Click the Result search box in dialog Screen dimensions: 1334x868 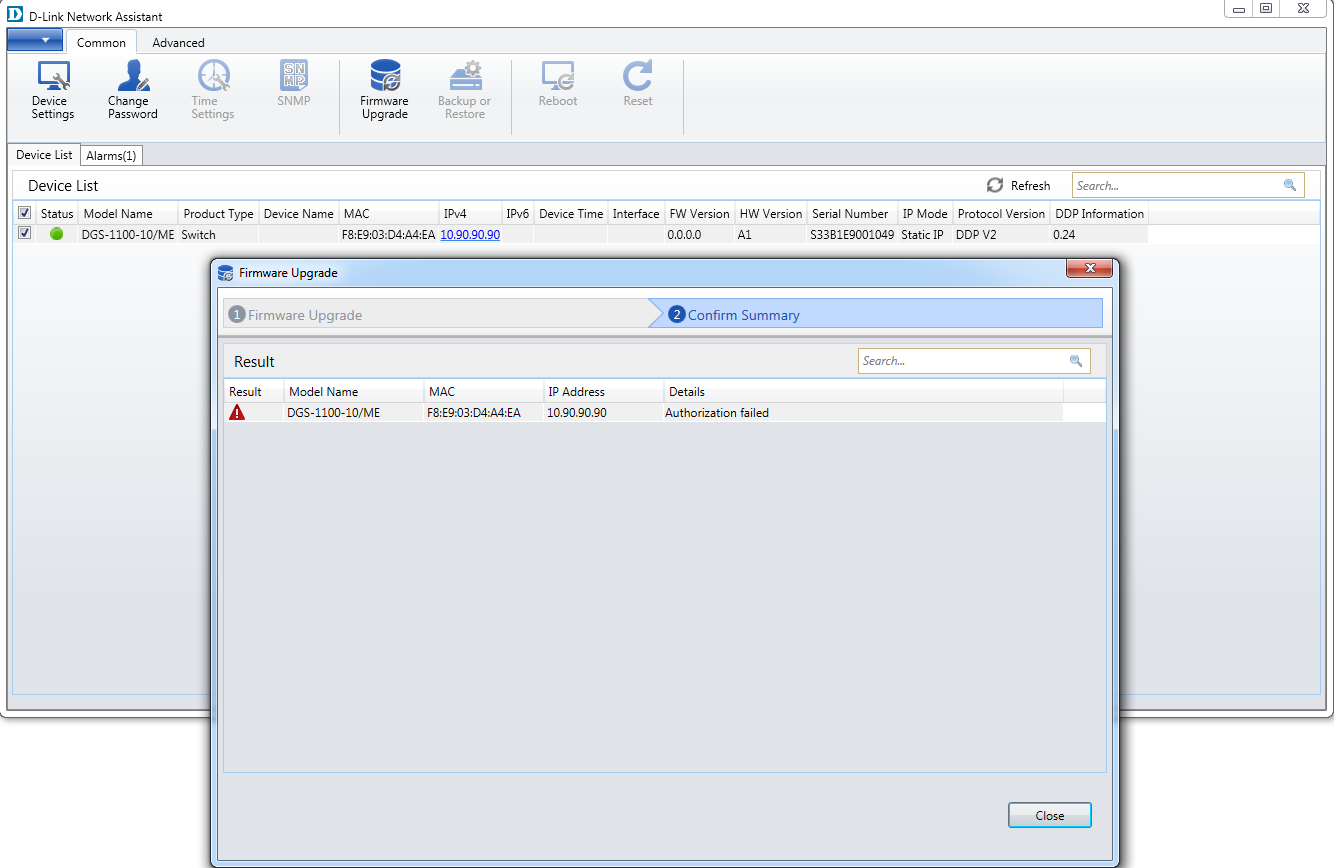point(961,361)
